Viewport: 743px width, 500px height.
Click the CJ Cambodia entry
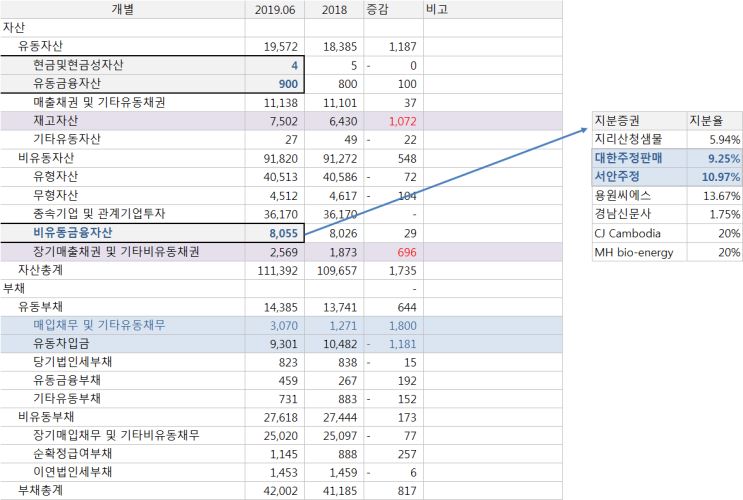[627, 233]
